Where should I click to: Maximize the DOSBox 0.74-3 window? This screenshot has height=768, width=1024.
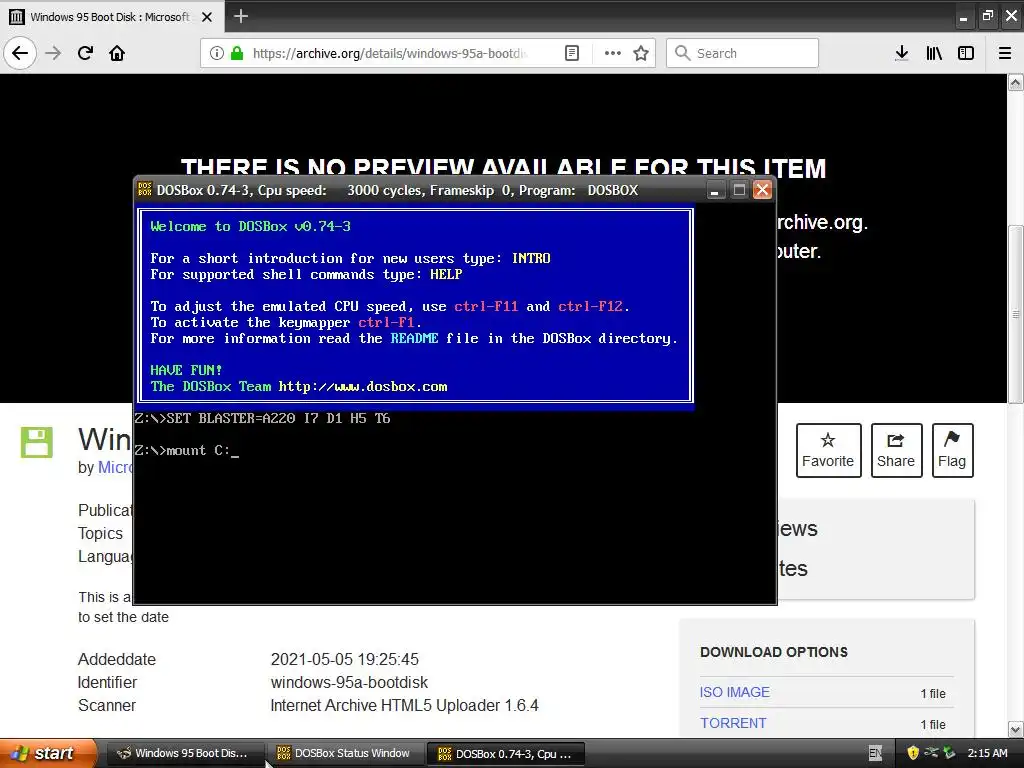point(739,190)
